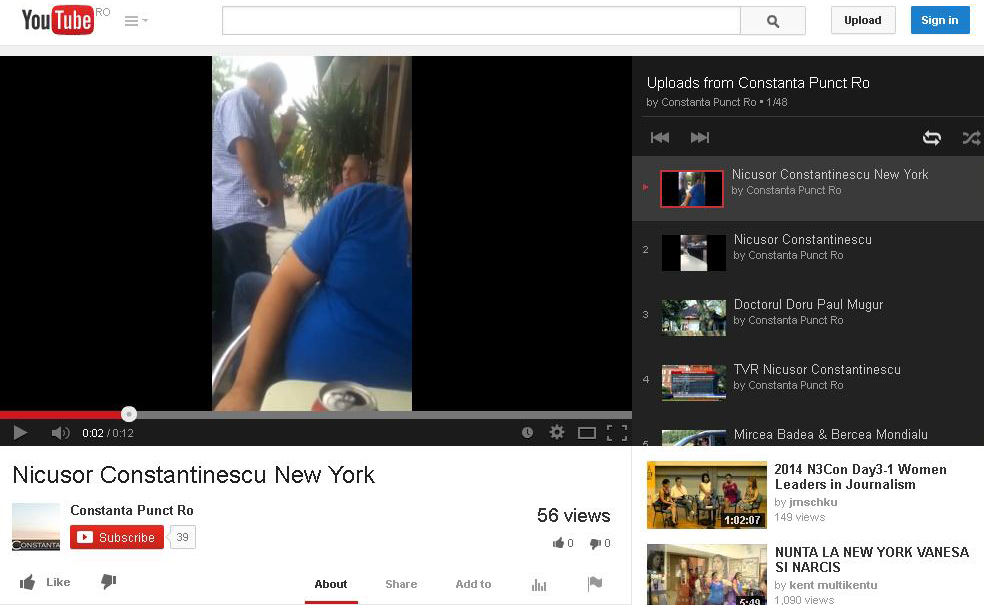Switch to the Share tab
984x605 pixels.
point(400,584)
